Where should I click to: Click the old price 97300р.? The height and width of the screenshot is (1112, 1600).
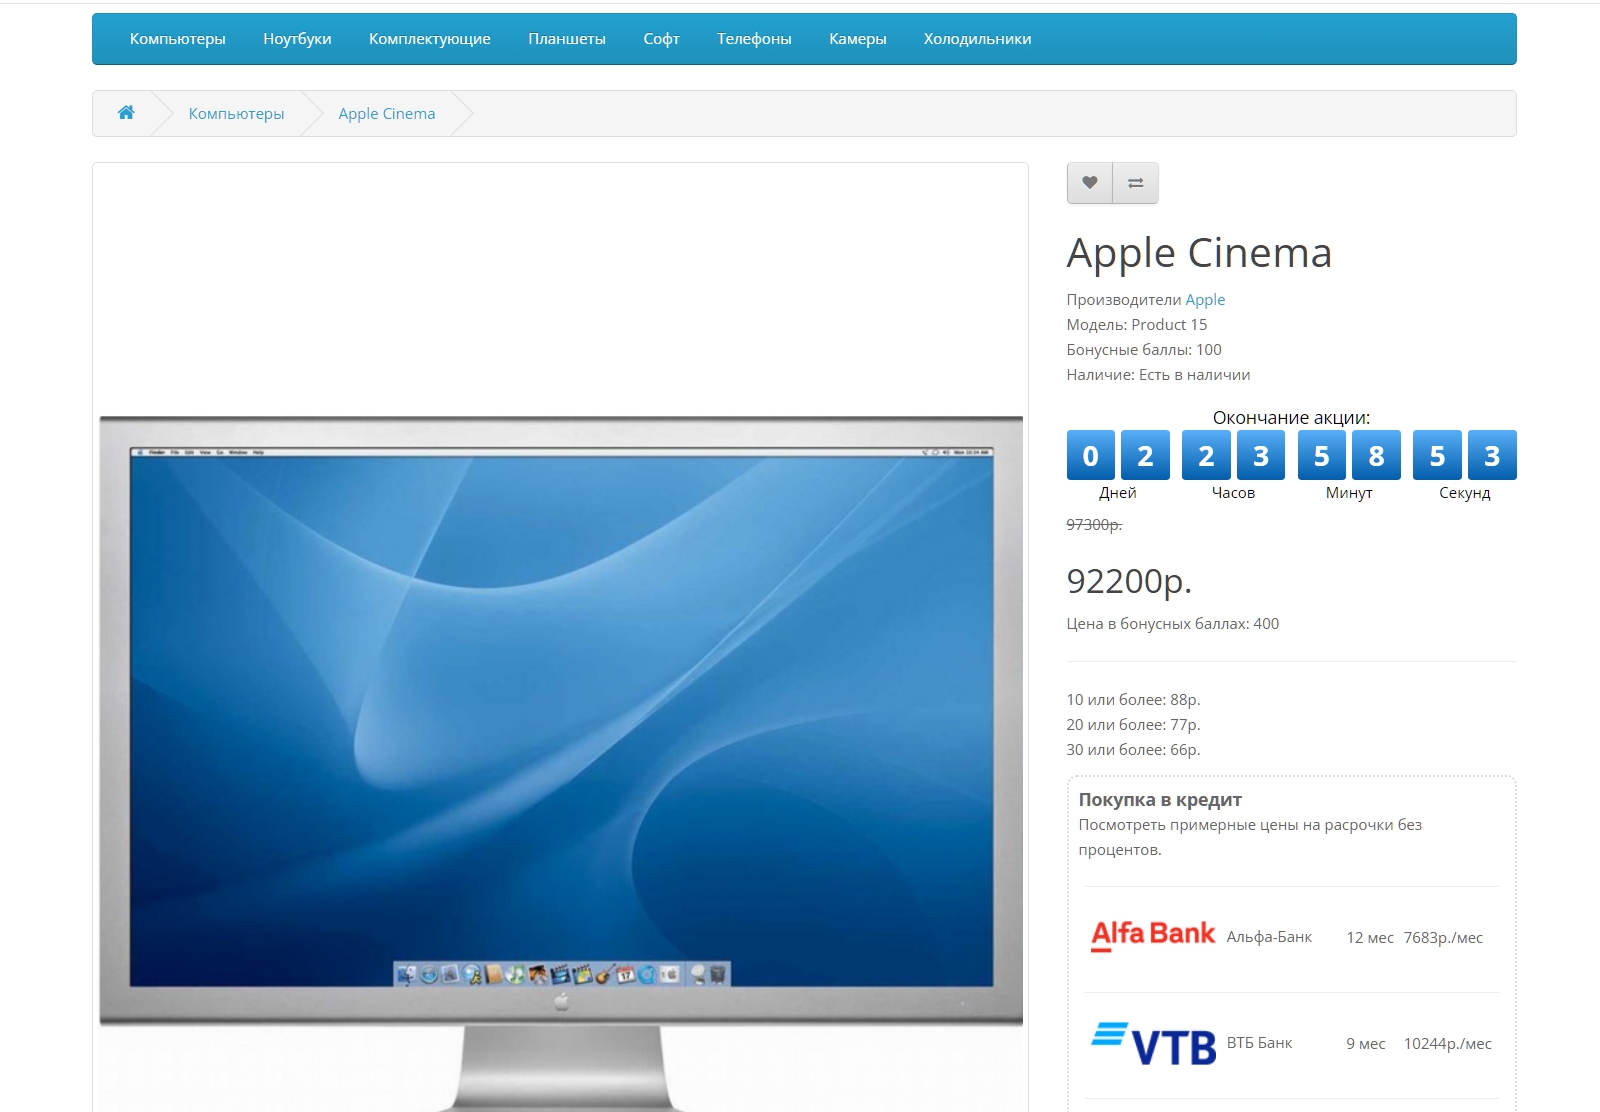point(1094,525)
